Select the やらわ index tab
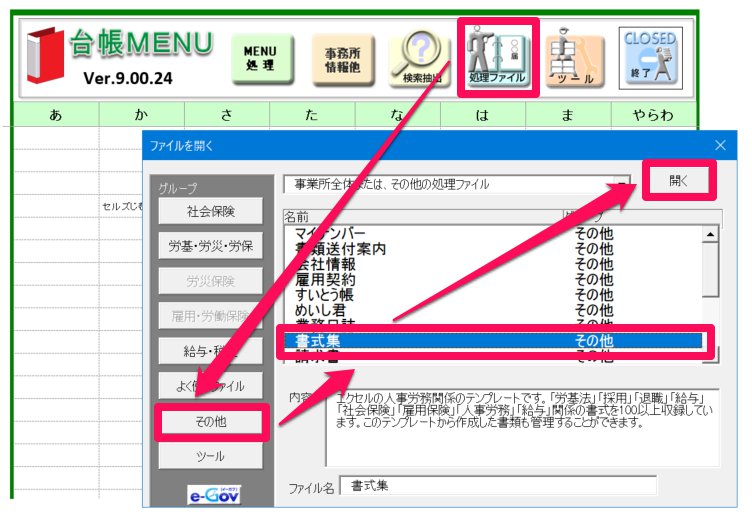Screen dimensions: 752x515 point(653,115)
